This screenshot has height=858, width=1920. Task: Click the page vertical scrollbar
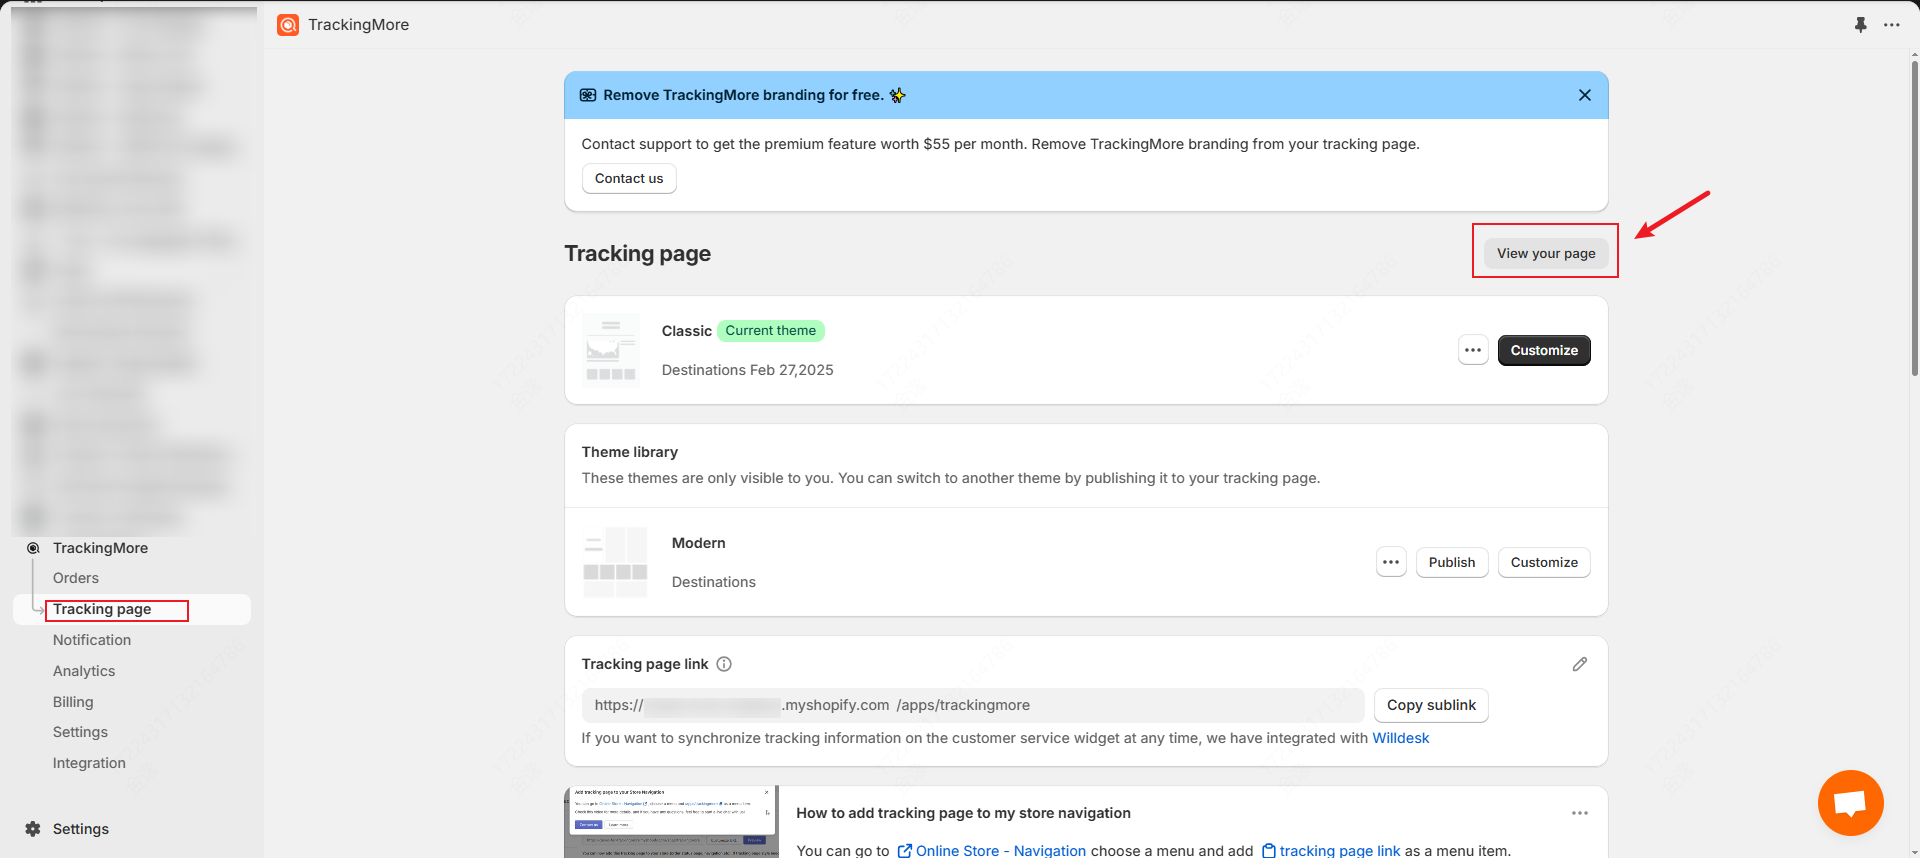[x=1914, y=218]
